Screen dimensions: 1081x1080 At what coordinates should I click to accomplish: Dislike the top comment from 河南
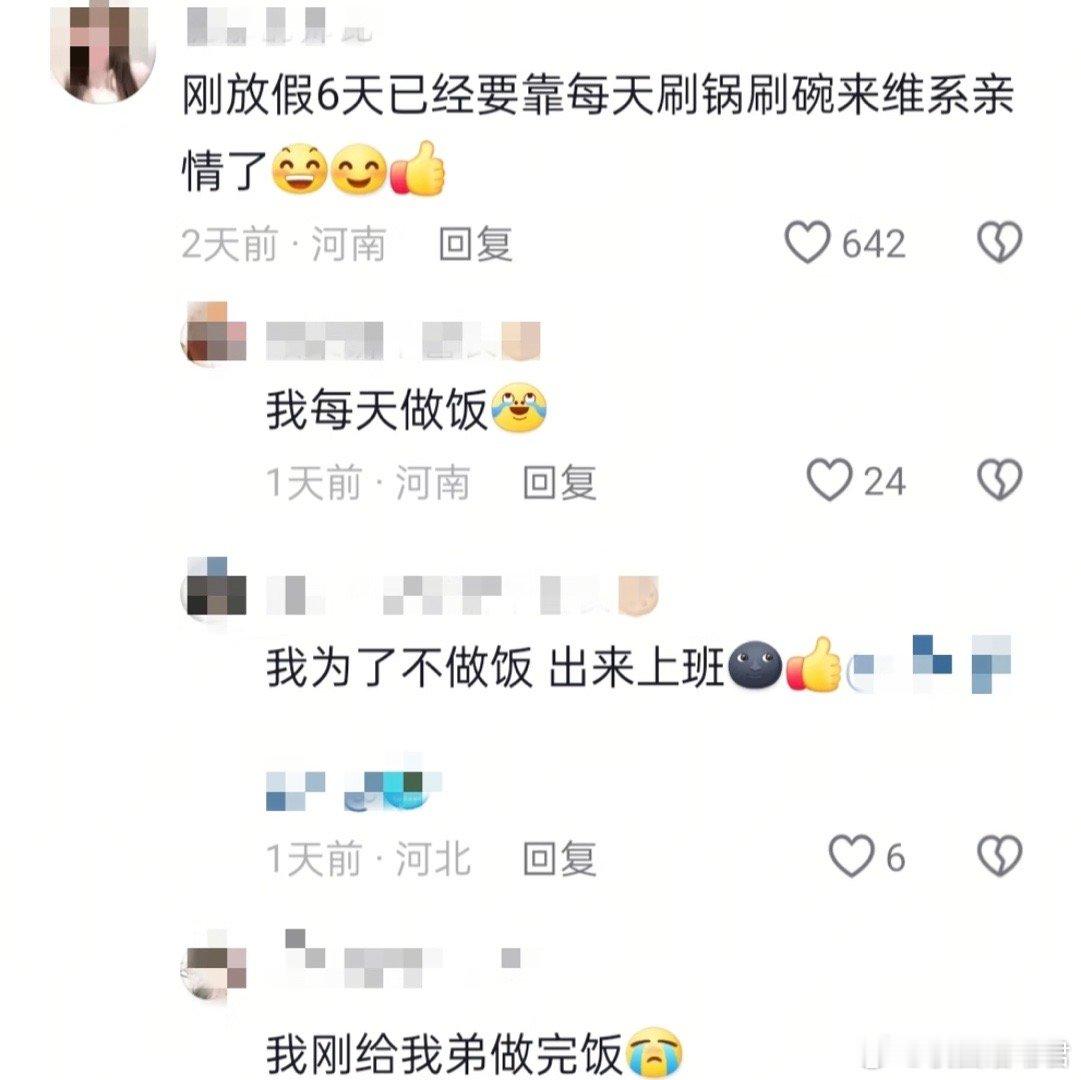click(999, 243)
